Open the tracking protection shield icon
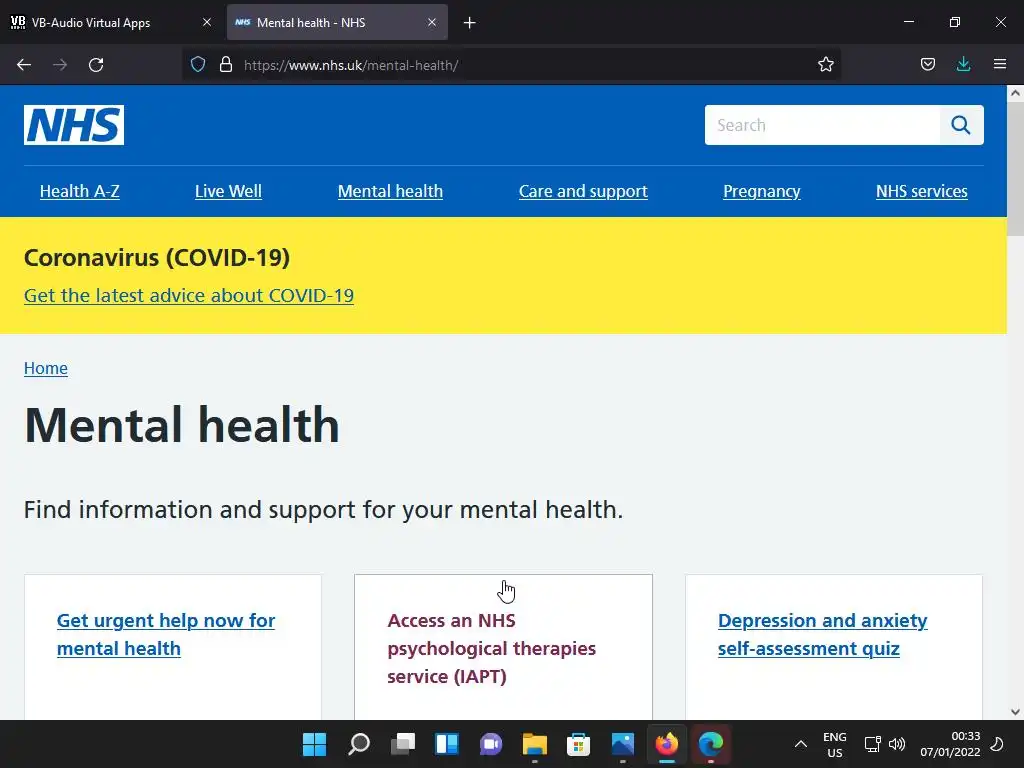The width and height of the screenshot is (1024, 768). click(x=198, y=64)
